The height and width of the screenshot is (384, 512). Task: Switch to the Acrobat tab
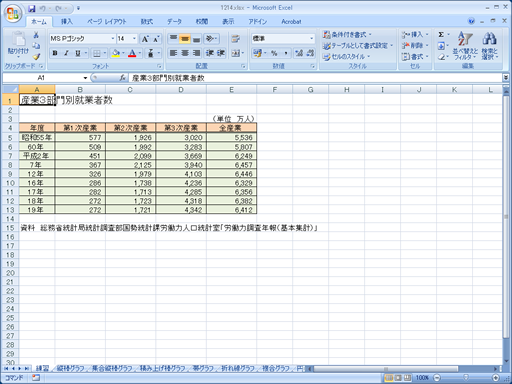[x=291, y=21]
